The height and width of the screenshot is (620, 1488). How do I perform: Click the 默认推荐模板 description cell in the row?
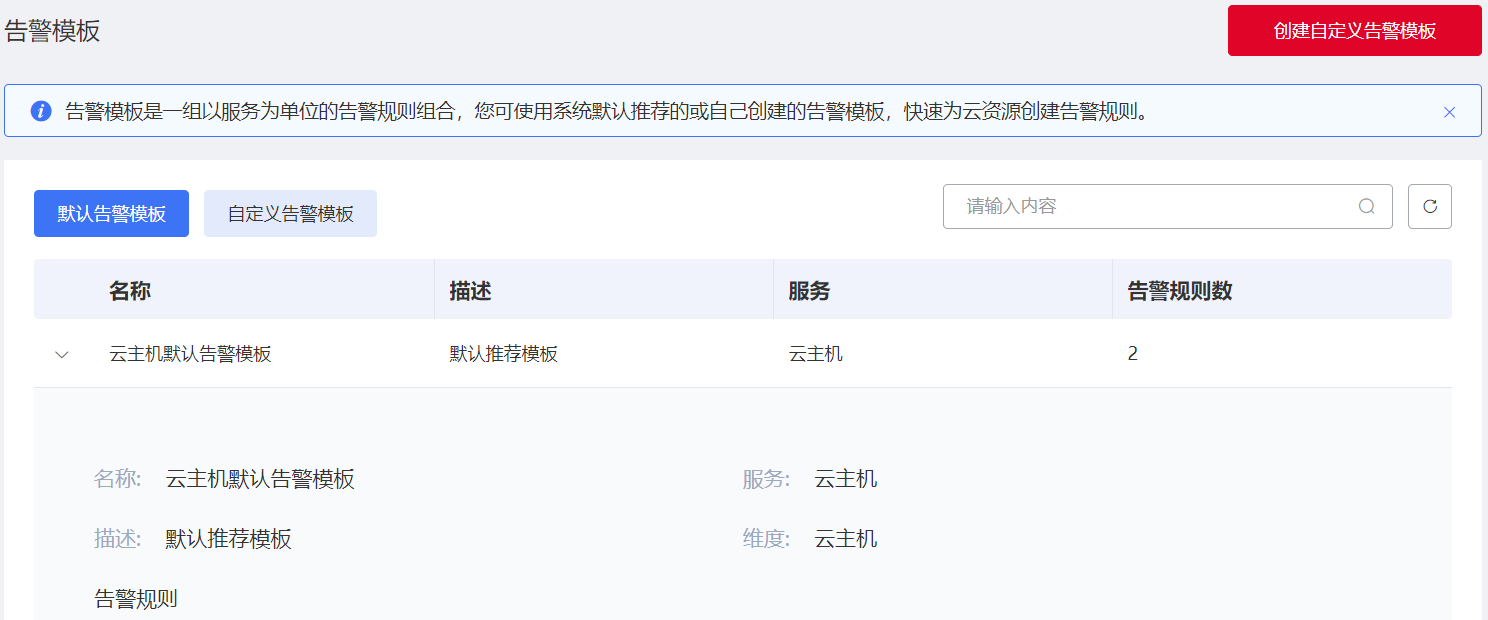coord(503,354)
